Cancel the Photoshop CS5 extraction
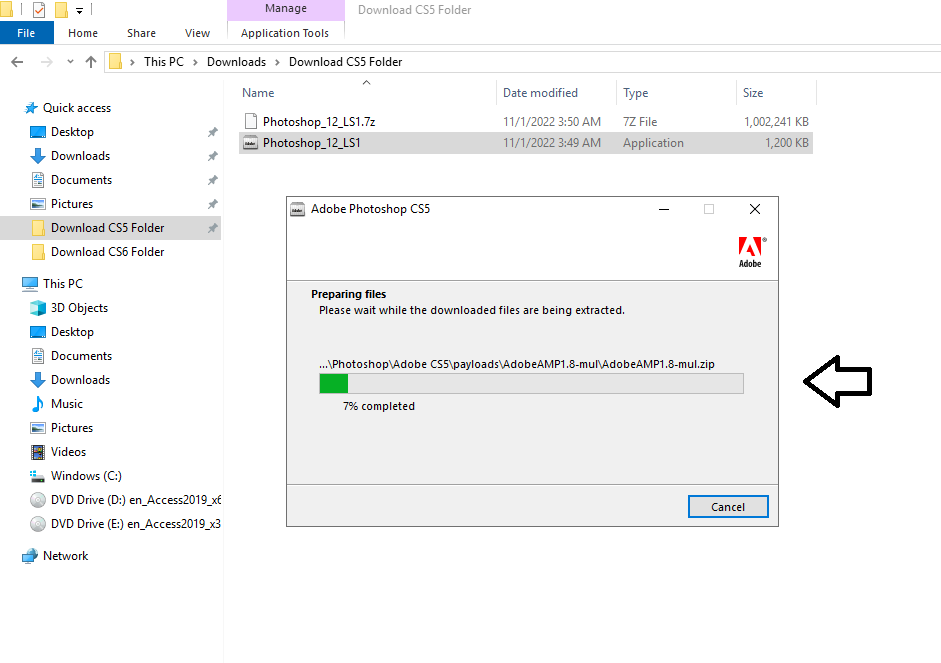The height and width of the screenshot is (663, 941). pos(728,507)
